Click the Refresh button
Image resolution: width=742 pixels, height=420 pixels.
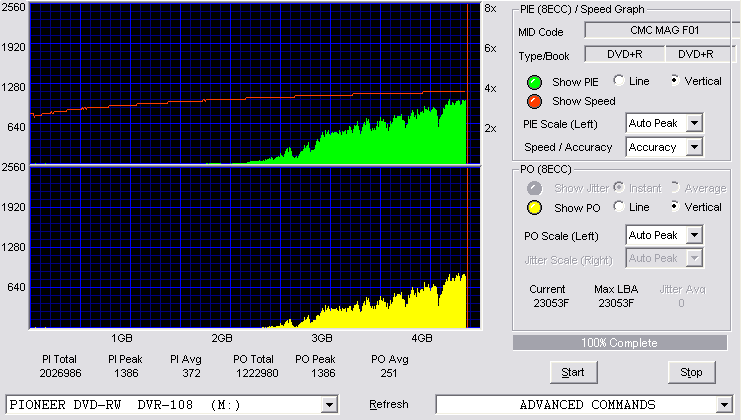point(389,404)
